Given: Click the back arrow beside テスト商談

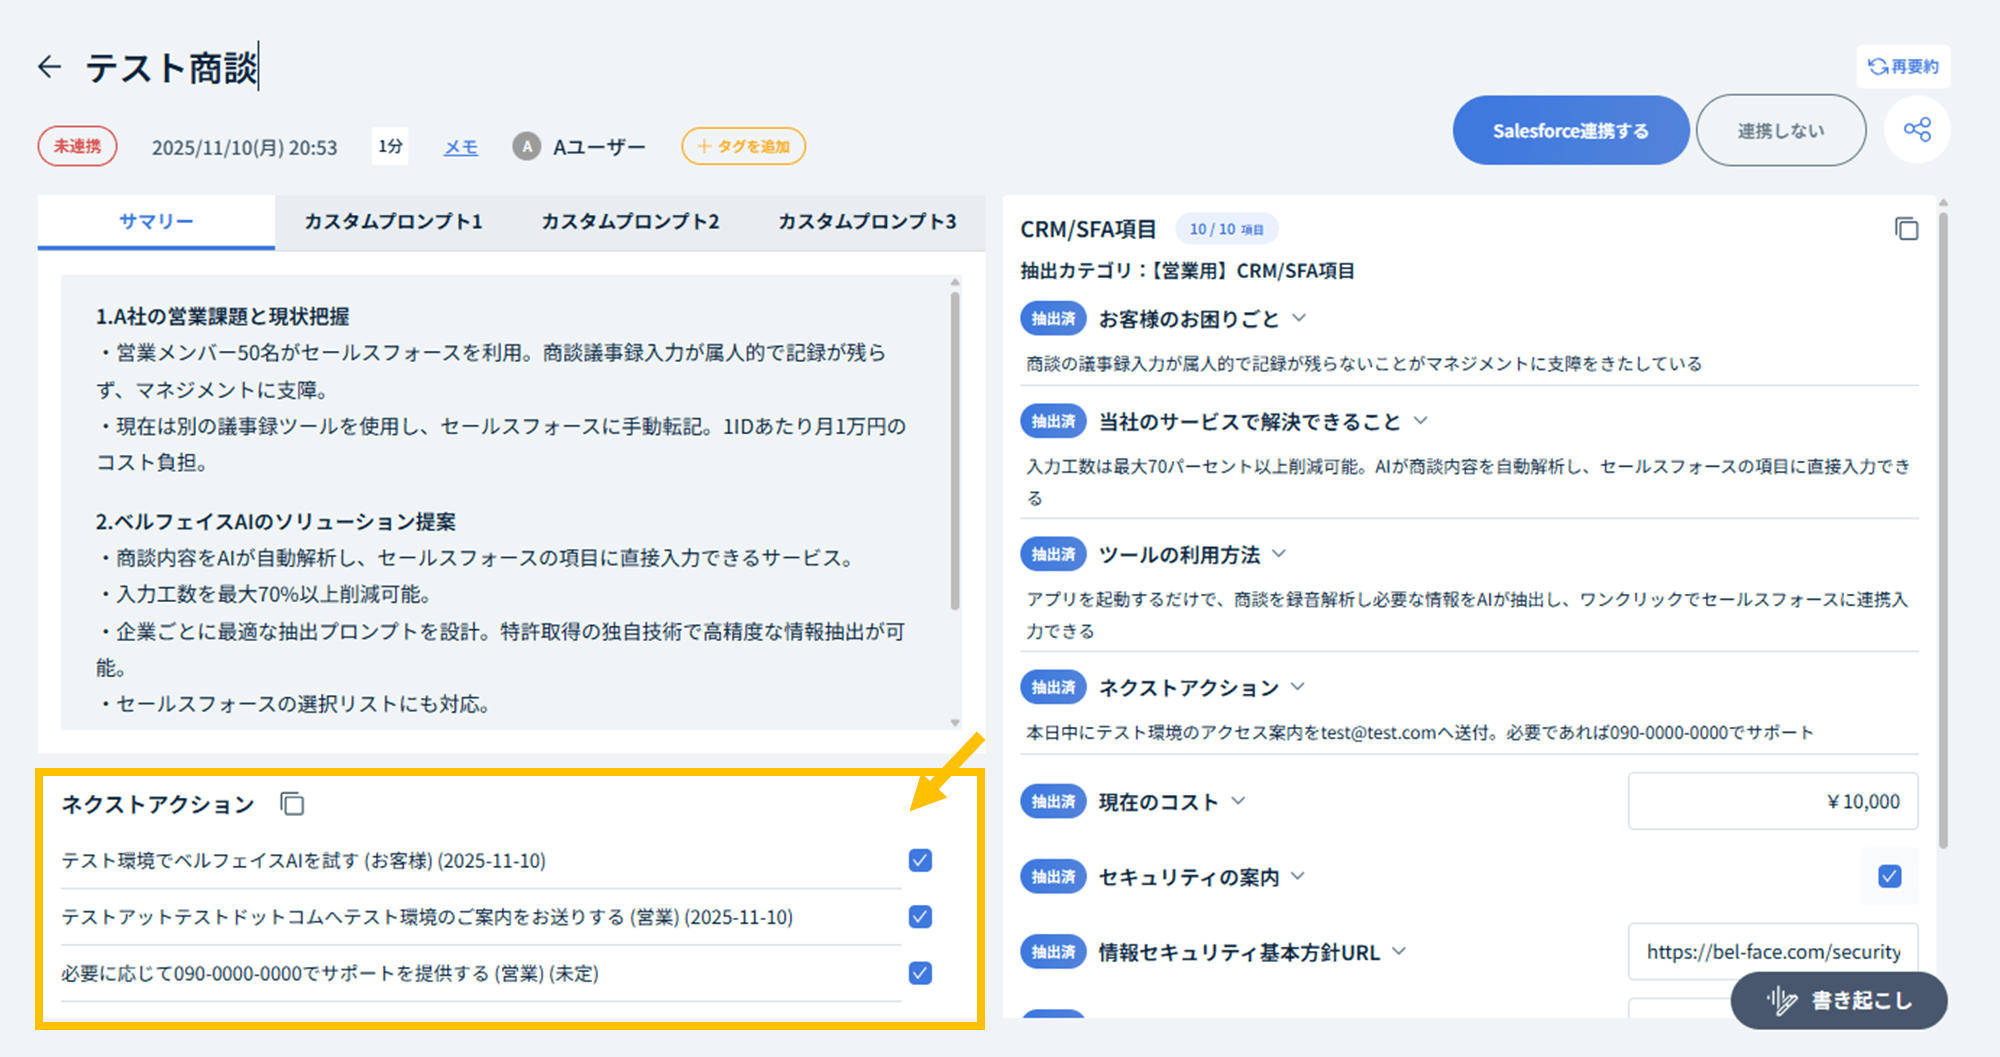Looking at the screenshot, I should pyautogui.click(x=49, y=67).
